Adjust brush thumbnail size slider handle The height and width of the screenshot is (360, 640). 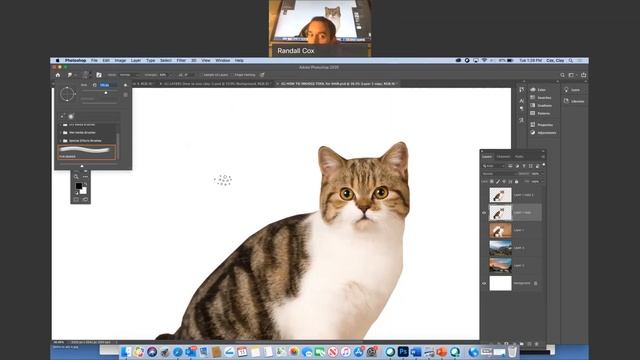[82, 166]
